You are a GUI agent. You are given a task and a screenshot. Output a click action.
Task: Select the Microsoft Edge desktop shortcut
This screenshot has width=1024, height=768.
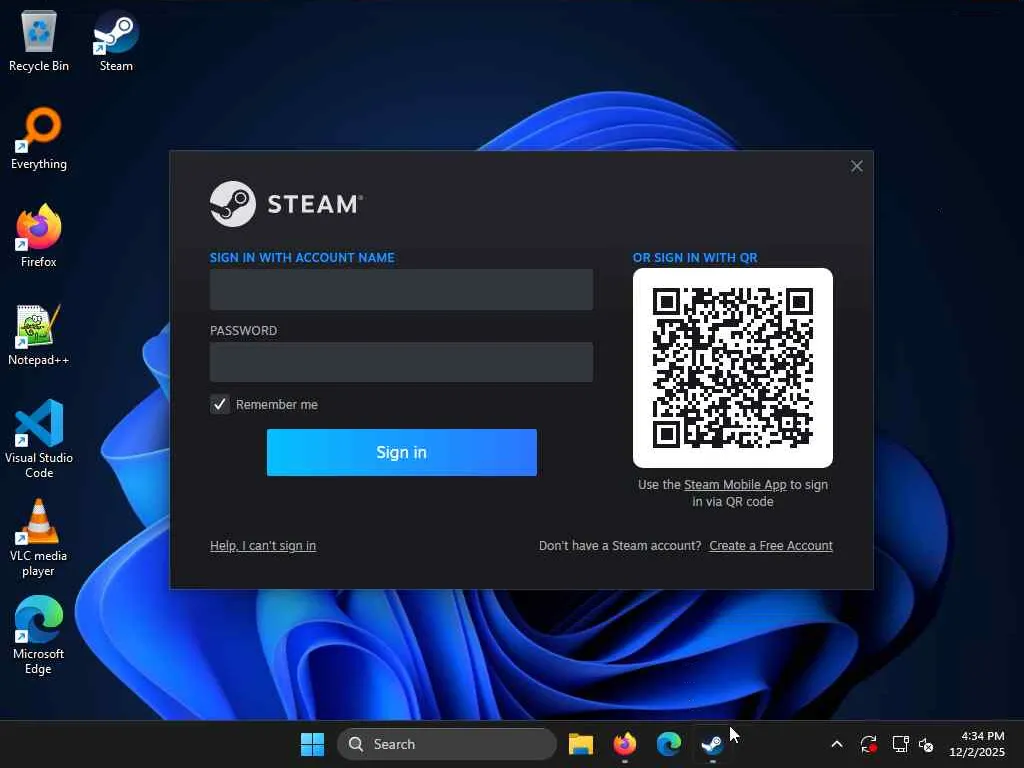[39, 635]
